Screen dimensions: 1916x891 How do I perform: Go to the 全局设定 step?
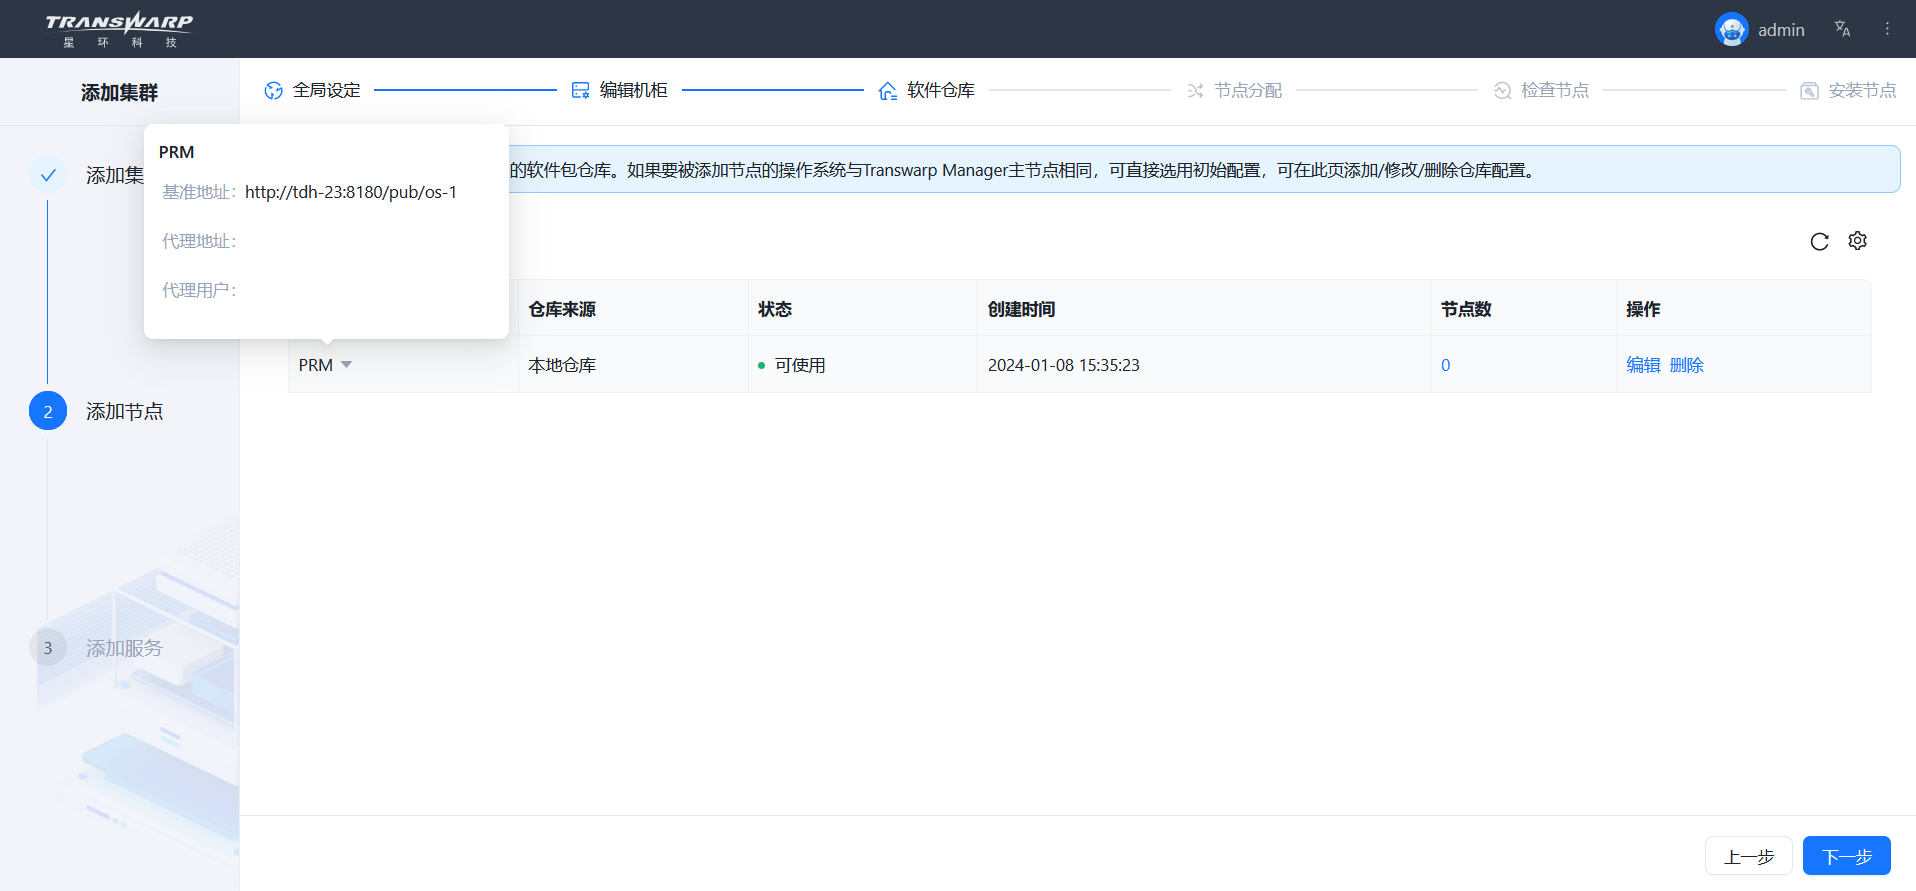point(326,90)
